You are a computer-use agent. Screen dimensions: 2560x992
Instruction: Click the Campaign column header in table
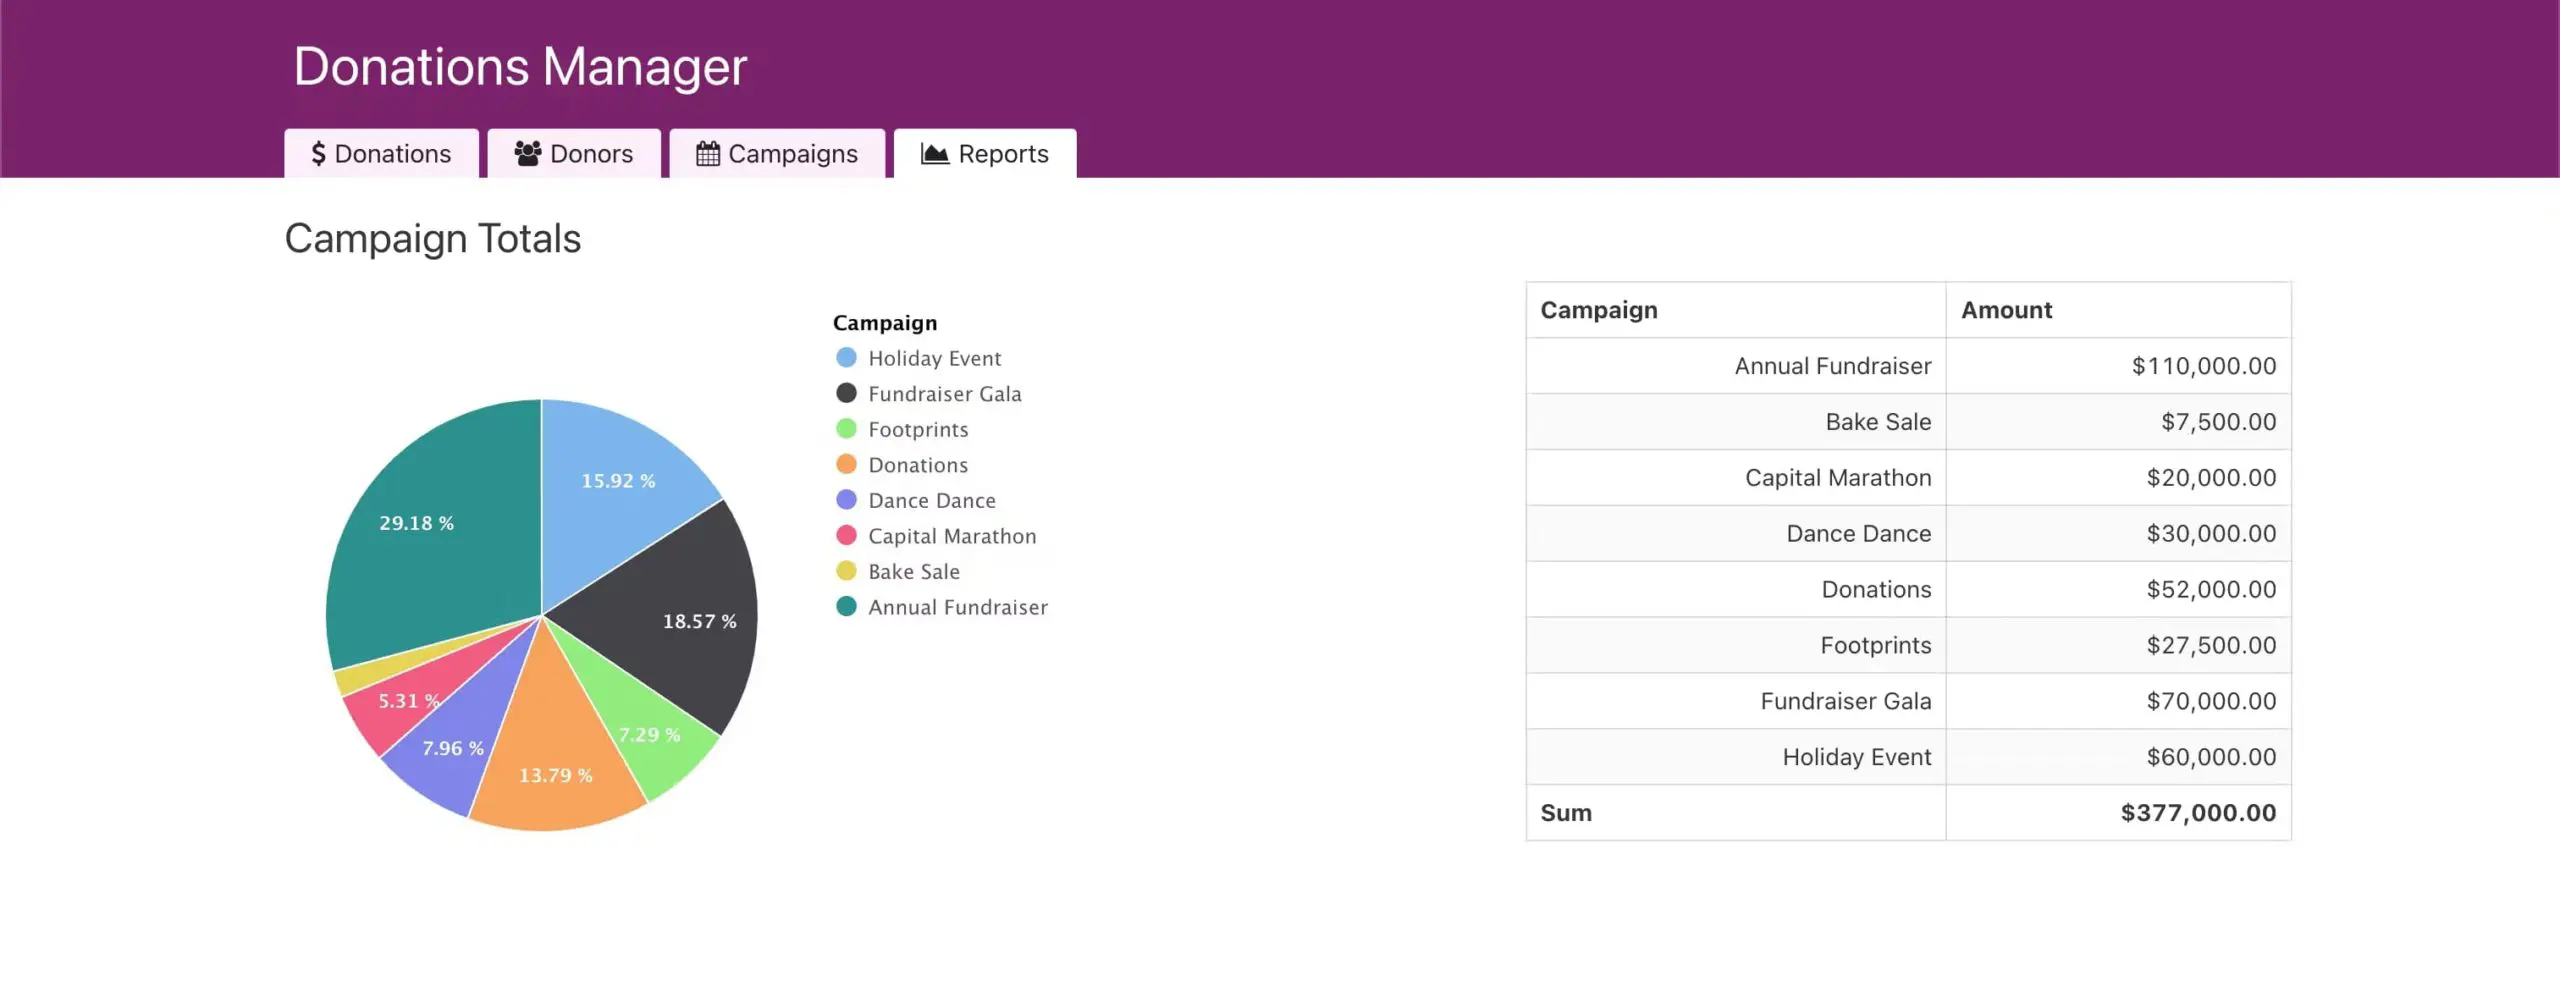1598,310
